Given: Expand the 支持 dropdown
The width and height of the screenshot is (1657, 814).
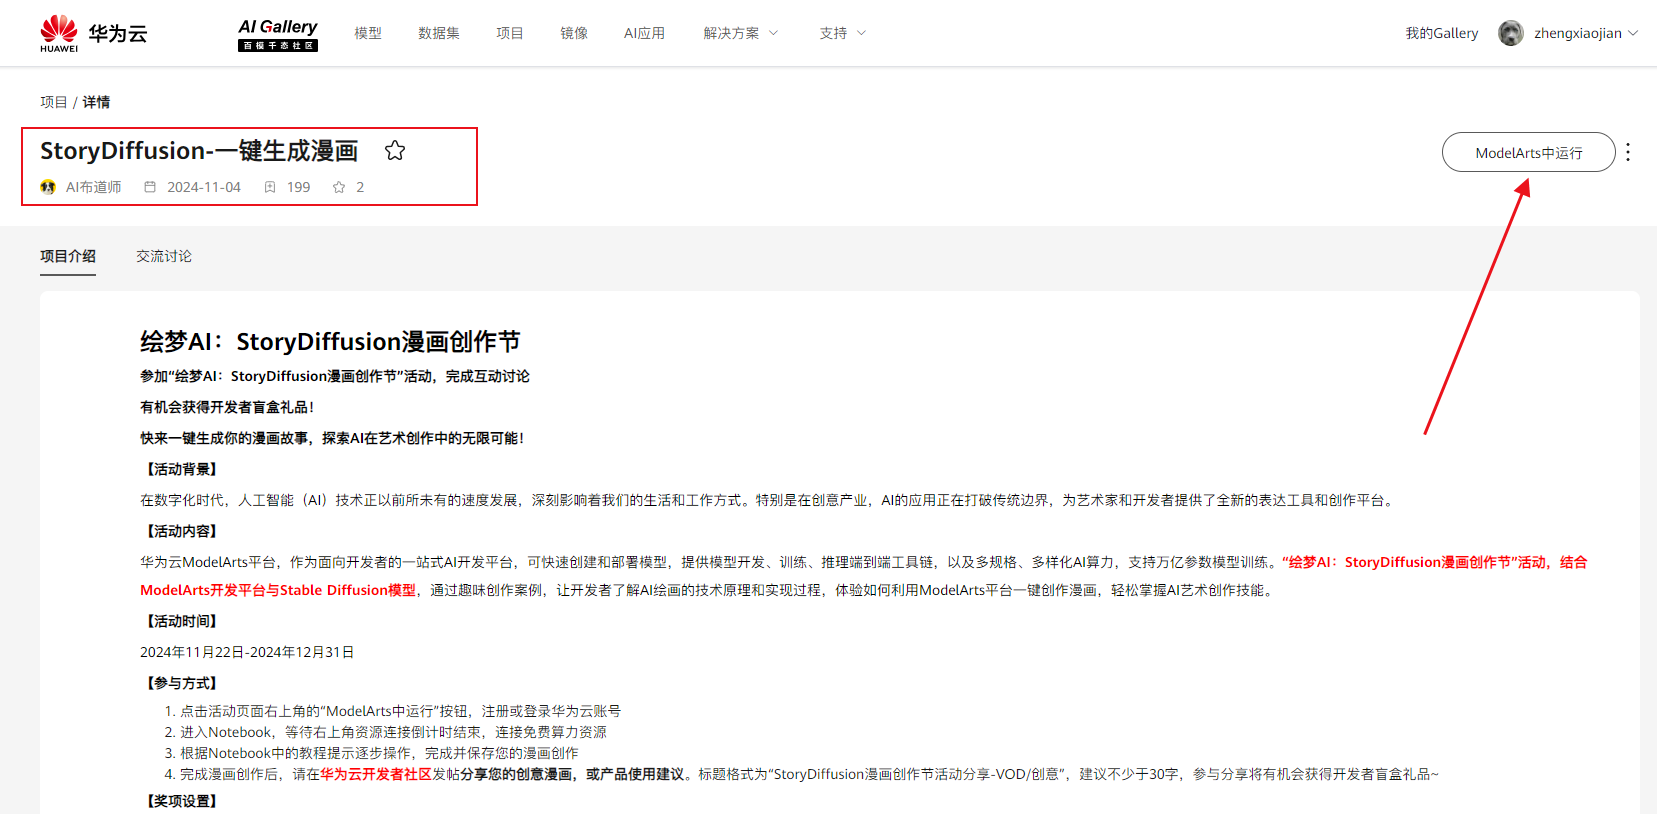Looking at the screenshot, I should (x=842, y=33).
